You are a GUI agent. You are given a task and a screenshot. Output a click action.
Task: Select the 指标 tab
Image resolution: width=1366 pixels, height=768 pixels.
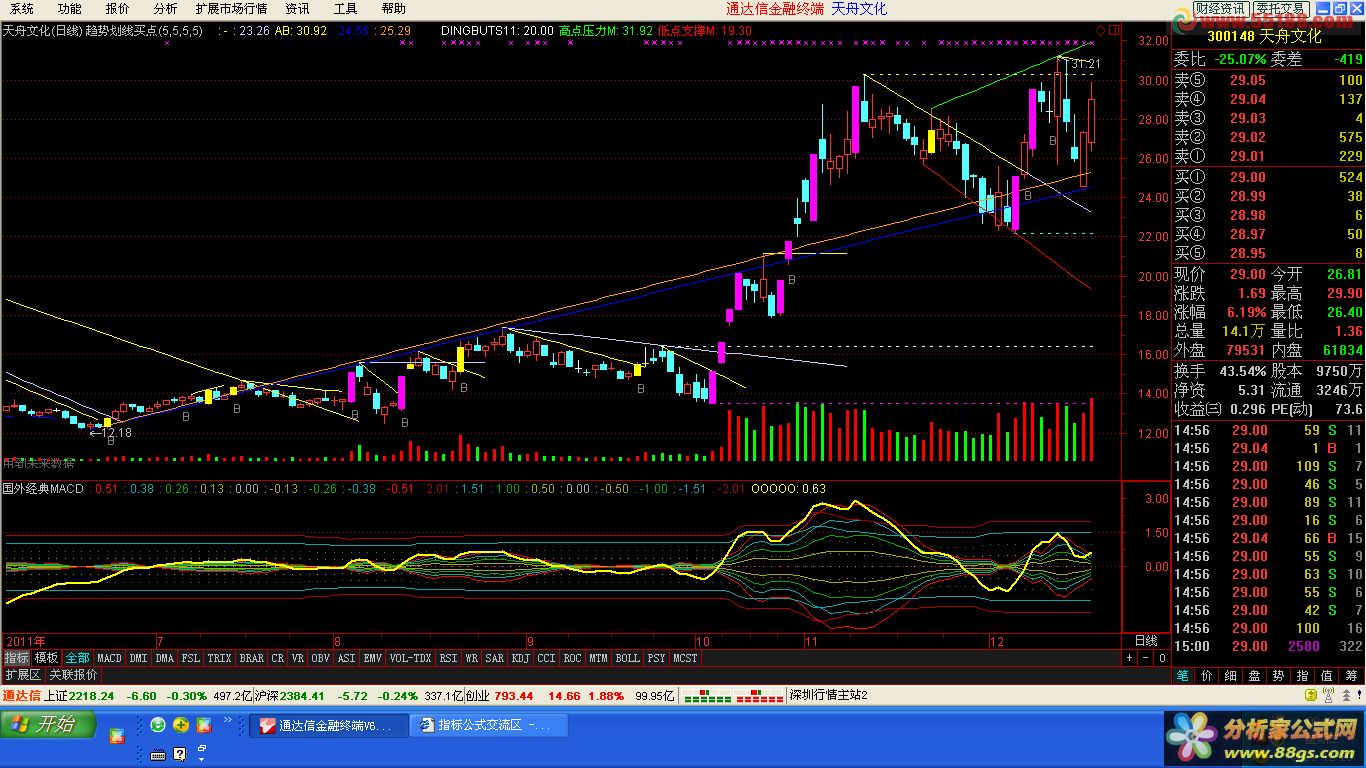(x=16, y=658)
